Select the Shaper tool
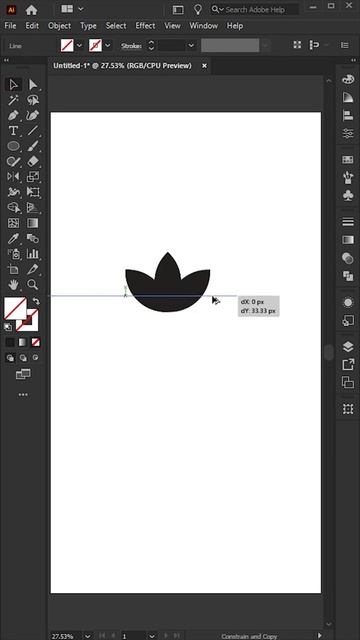This screenshot has height=640, width=360. (x=13, y=161)
